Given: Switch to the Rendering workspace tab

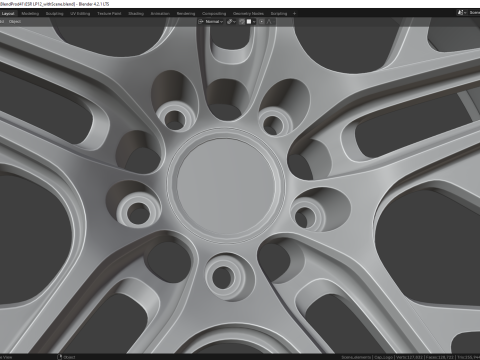Looking at the screenshot, I should coord(186,14).
